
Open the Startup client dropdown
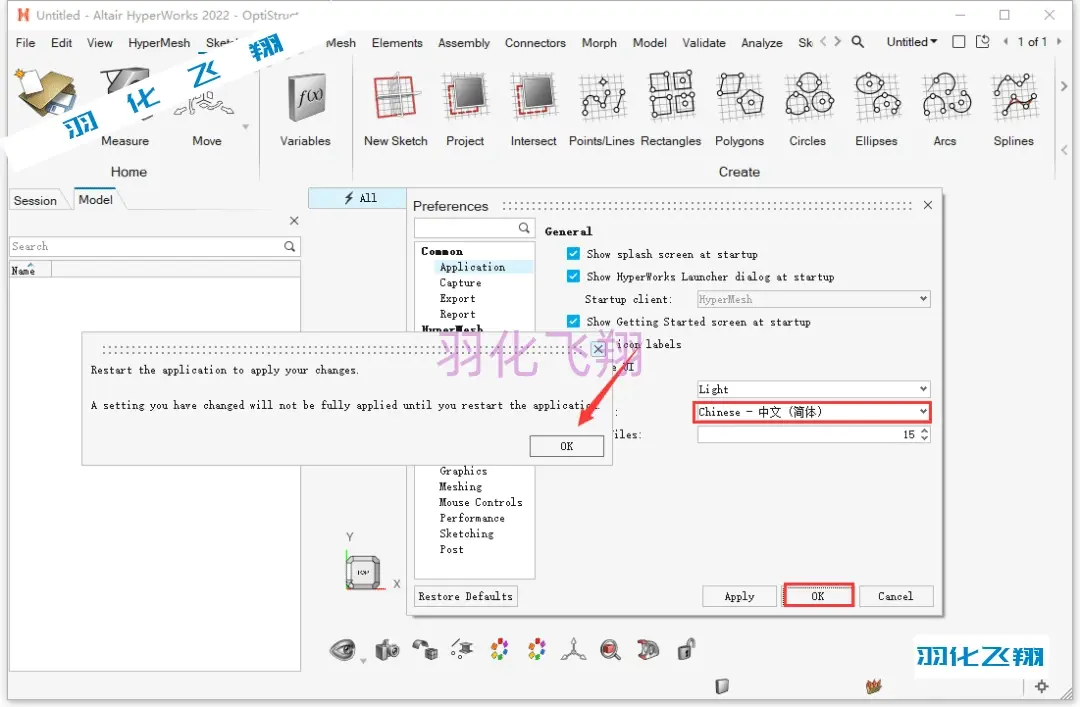[813, 299]
